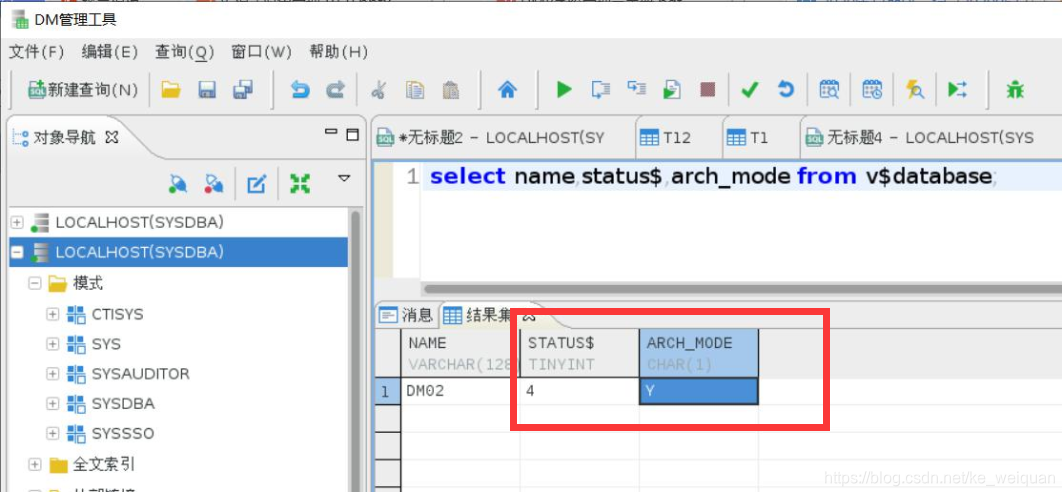The image size is (1064, 496).
Task: Open the navigator view dropdown arrow
Action: pos(344,178)
